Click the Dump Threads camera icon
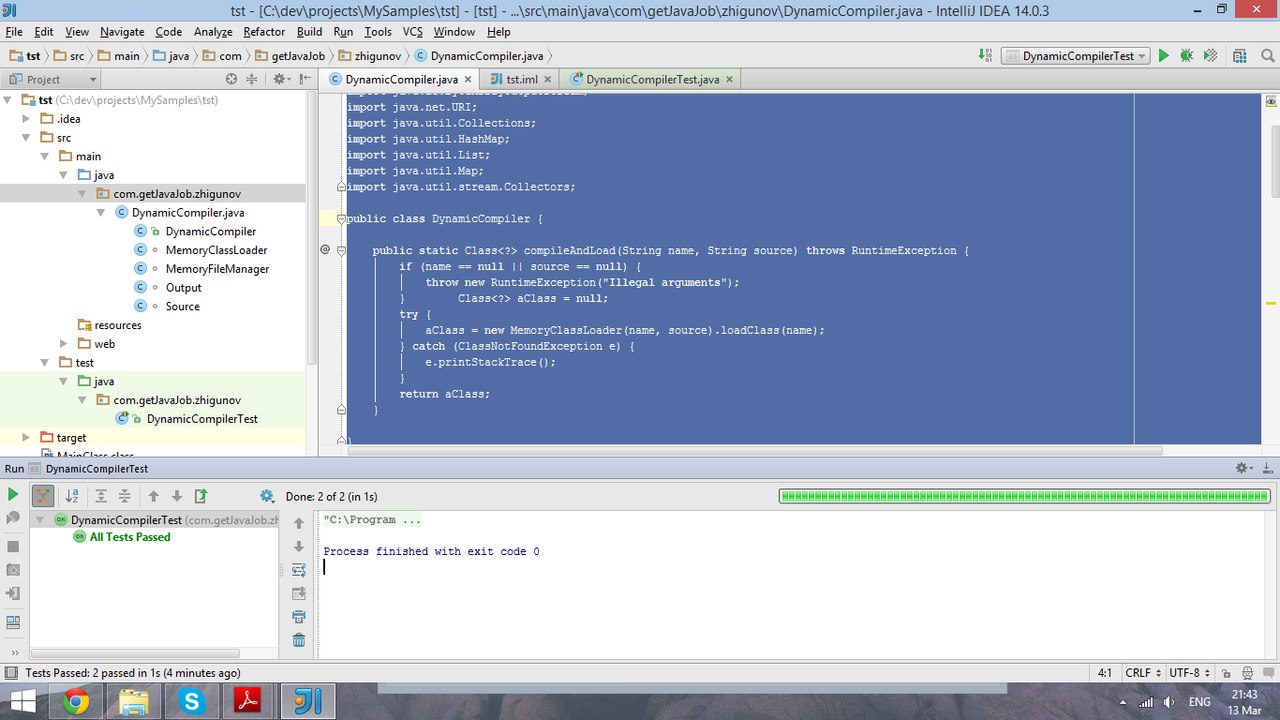 click(x=13, y=570)
